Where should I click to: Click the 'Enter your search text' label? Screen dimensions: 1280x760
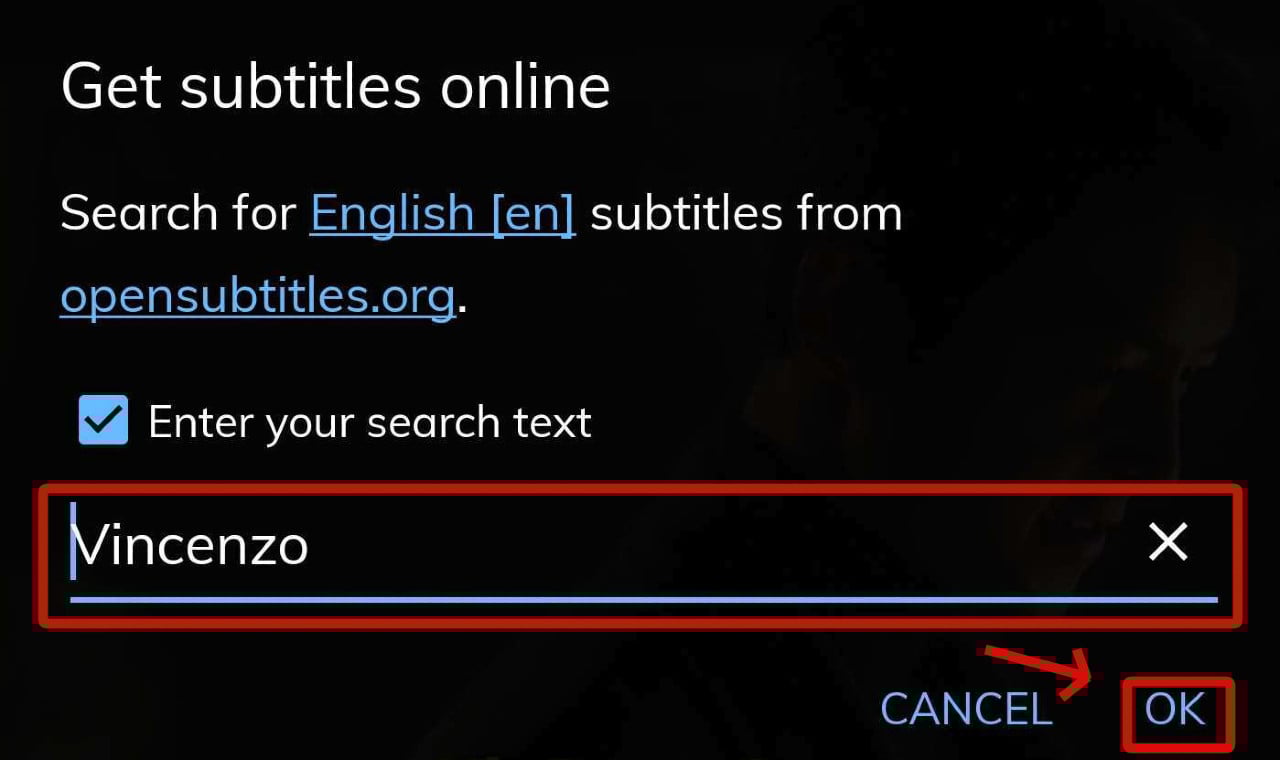370,423
